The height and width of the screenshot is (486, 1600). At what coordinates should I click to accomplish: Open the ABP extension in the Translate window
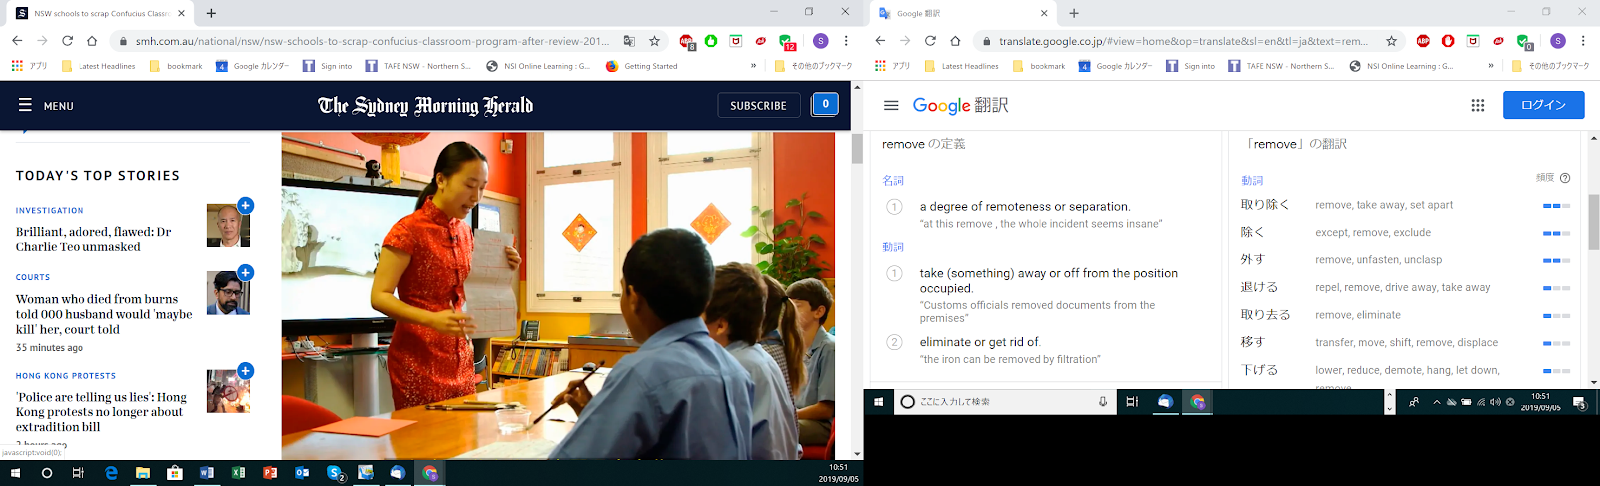pos(1423,41)
